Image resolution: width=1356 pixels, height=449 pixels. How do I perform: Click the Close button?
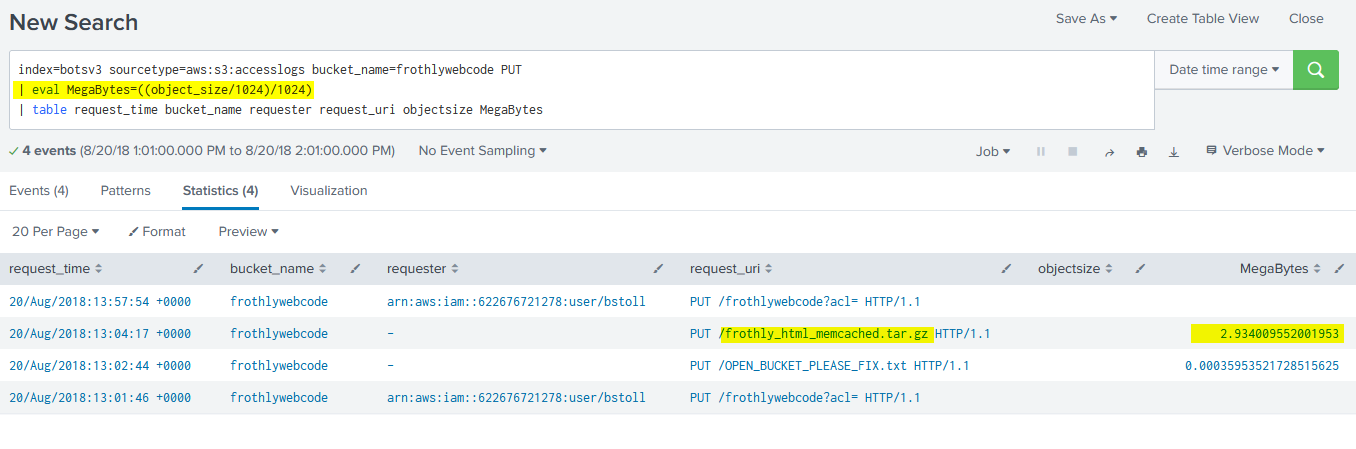(1306, 18)
